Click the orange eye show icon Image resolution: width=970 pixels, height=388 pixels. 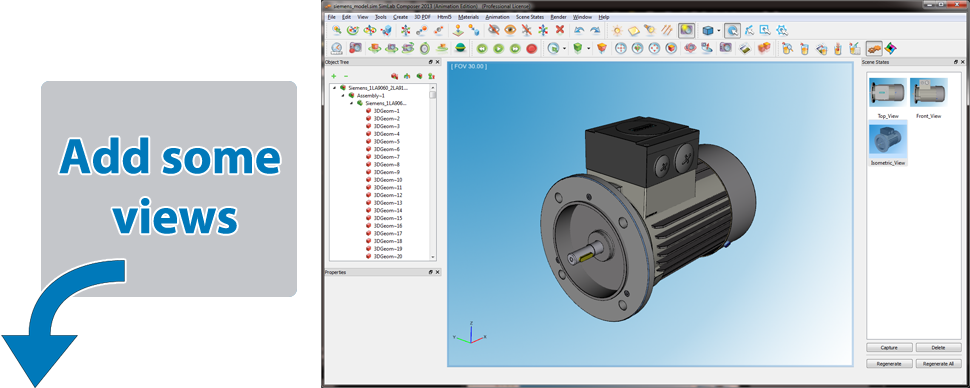510,30
